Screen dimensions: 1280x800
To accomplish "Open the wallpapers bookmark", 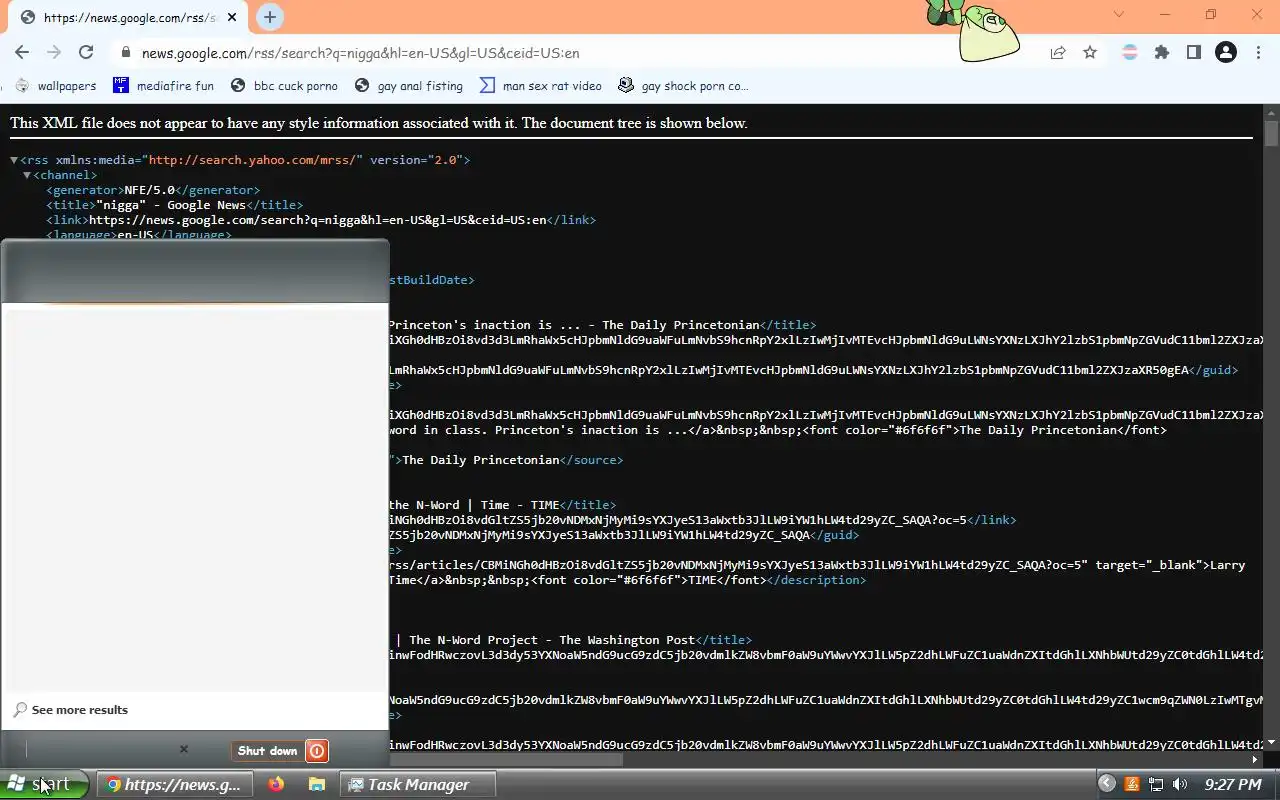I will point(56,86).
